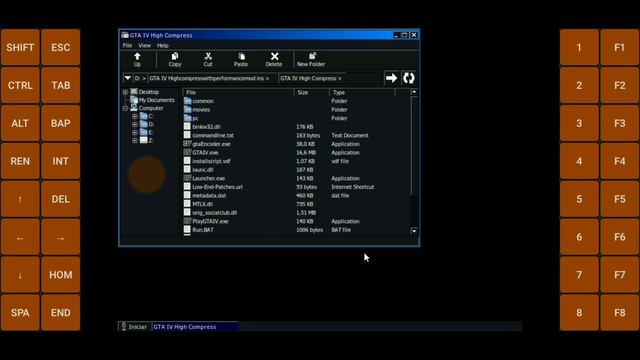Tap the TAB overlay key

[60, 85]
